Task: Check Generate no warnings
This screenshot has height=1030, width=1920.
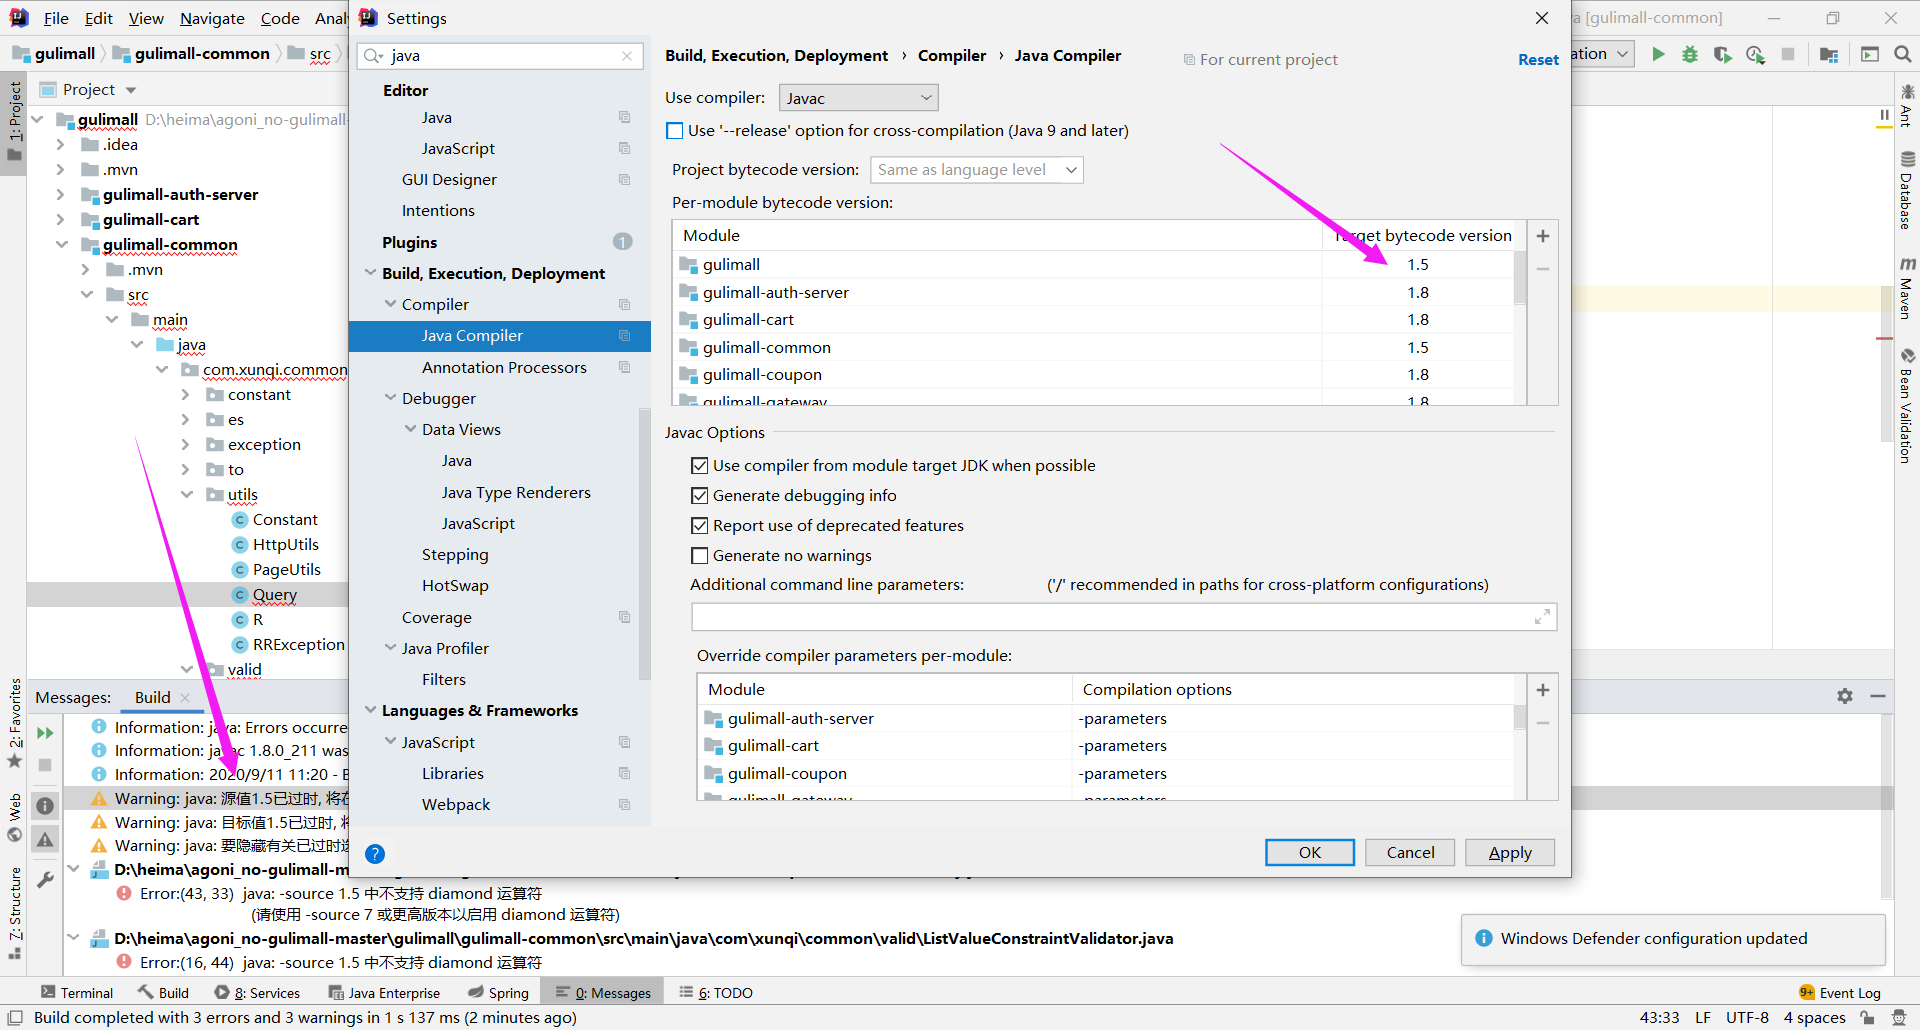Action: point(700,556)
